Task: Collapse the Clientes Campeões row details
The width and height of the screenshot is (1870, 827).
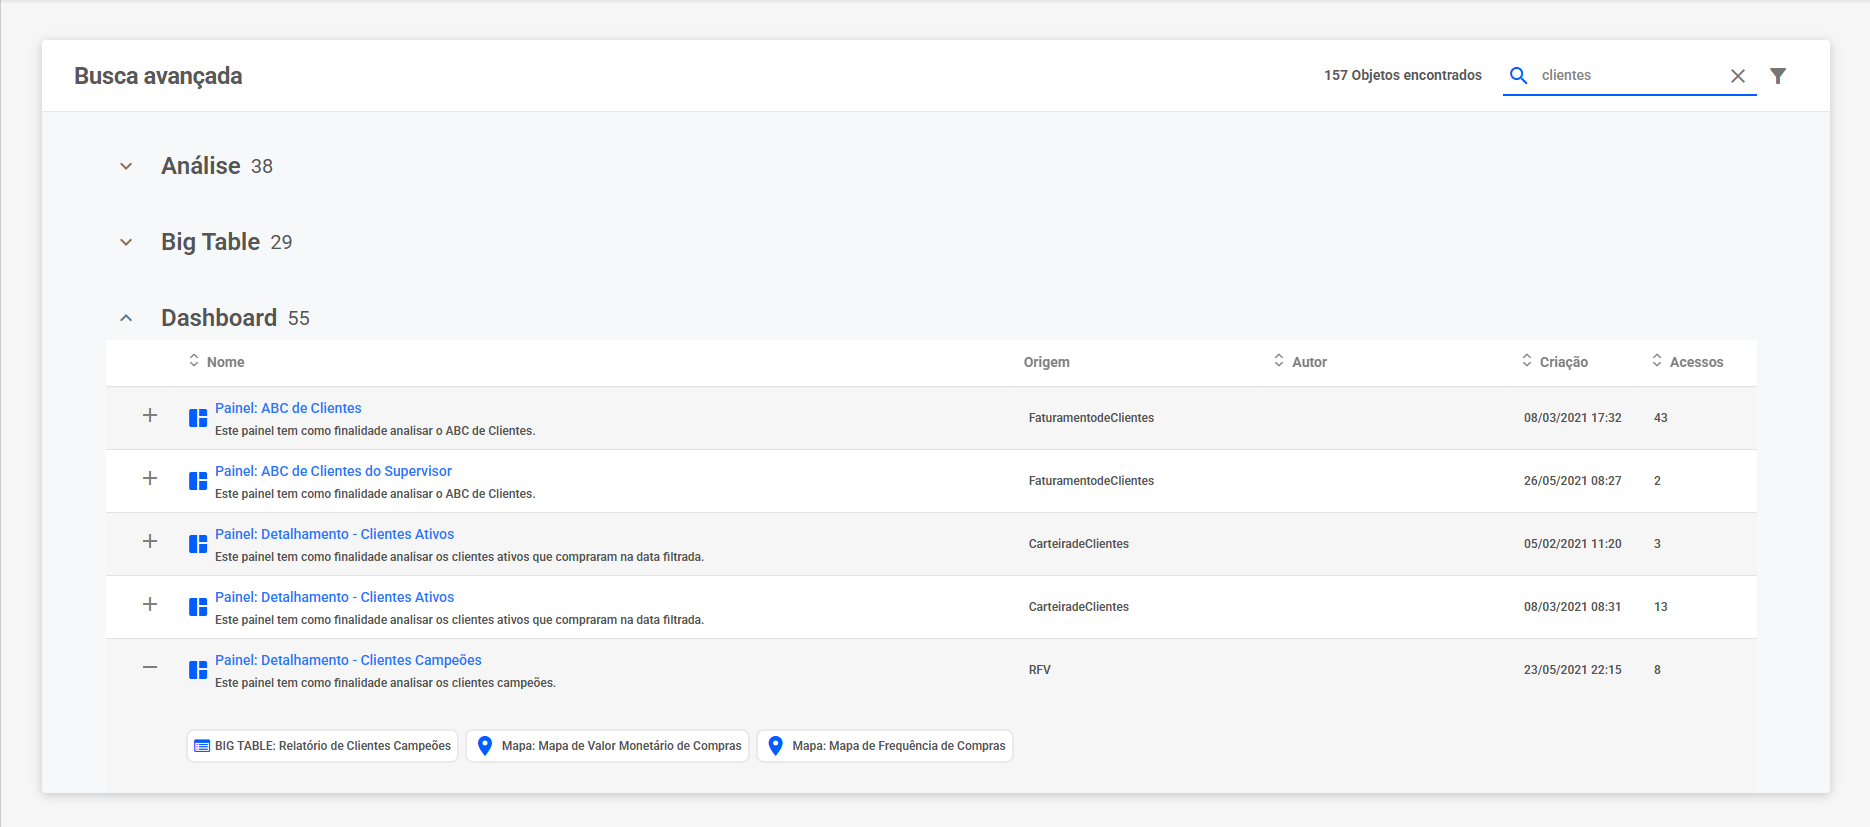Action: (x=150, y=667)
